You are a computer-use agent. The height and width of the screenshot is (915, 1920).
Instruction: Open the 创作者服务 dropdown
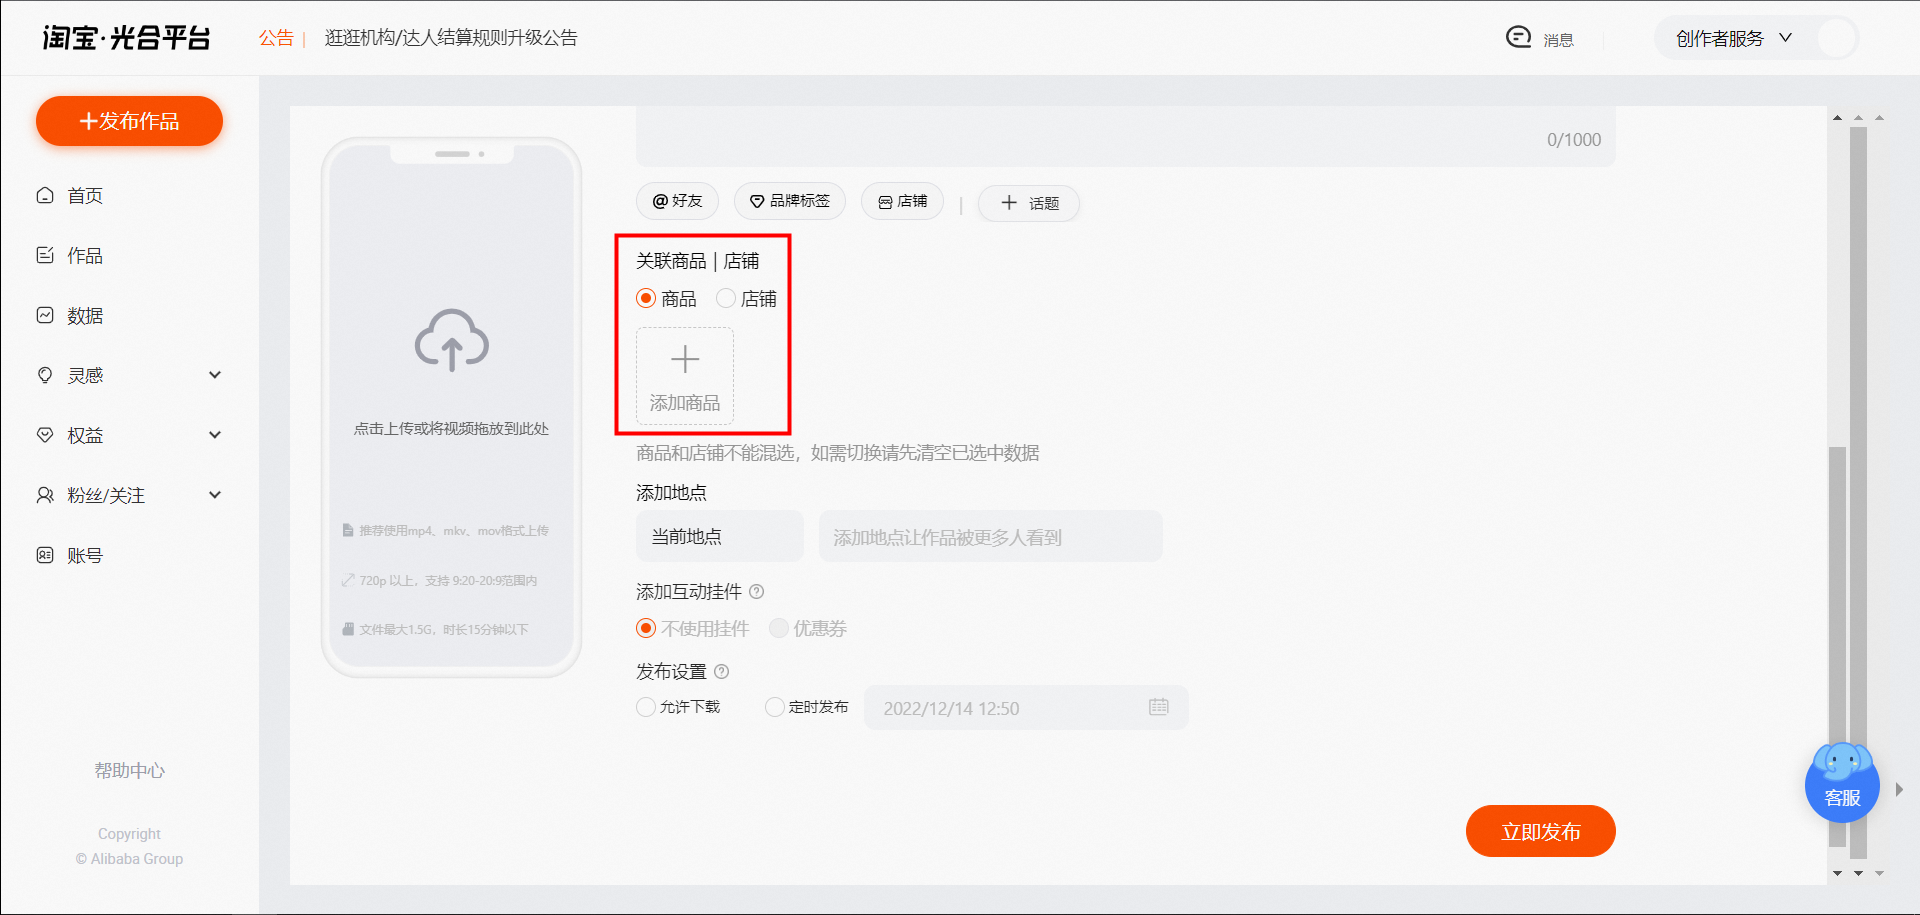point(1734,38)
